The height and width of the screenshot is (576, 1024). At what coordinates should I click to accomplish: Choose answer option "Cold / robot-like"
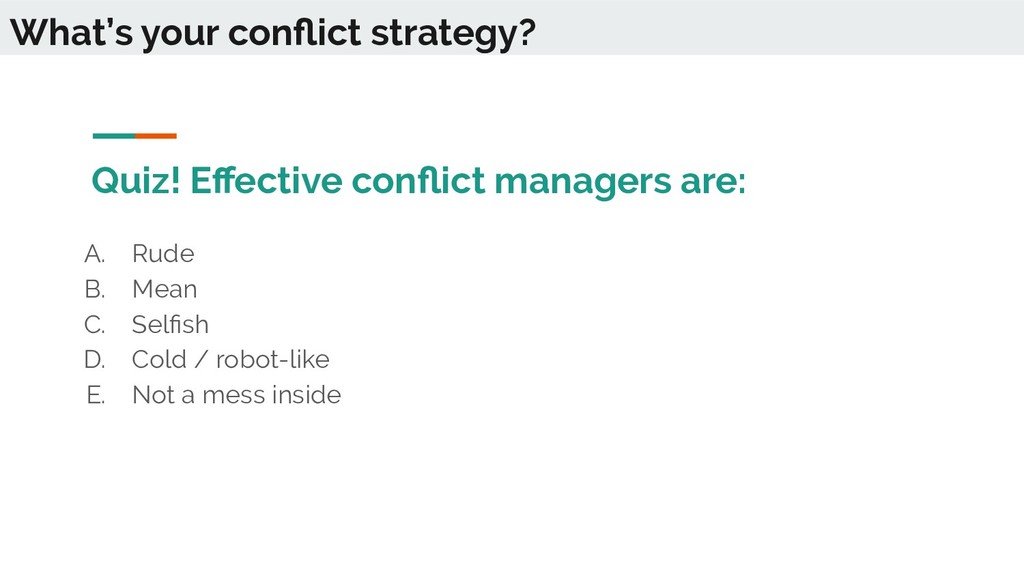[231, 359]
